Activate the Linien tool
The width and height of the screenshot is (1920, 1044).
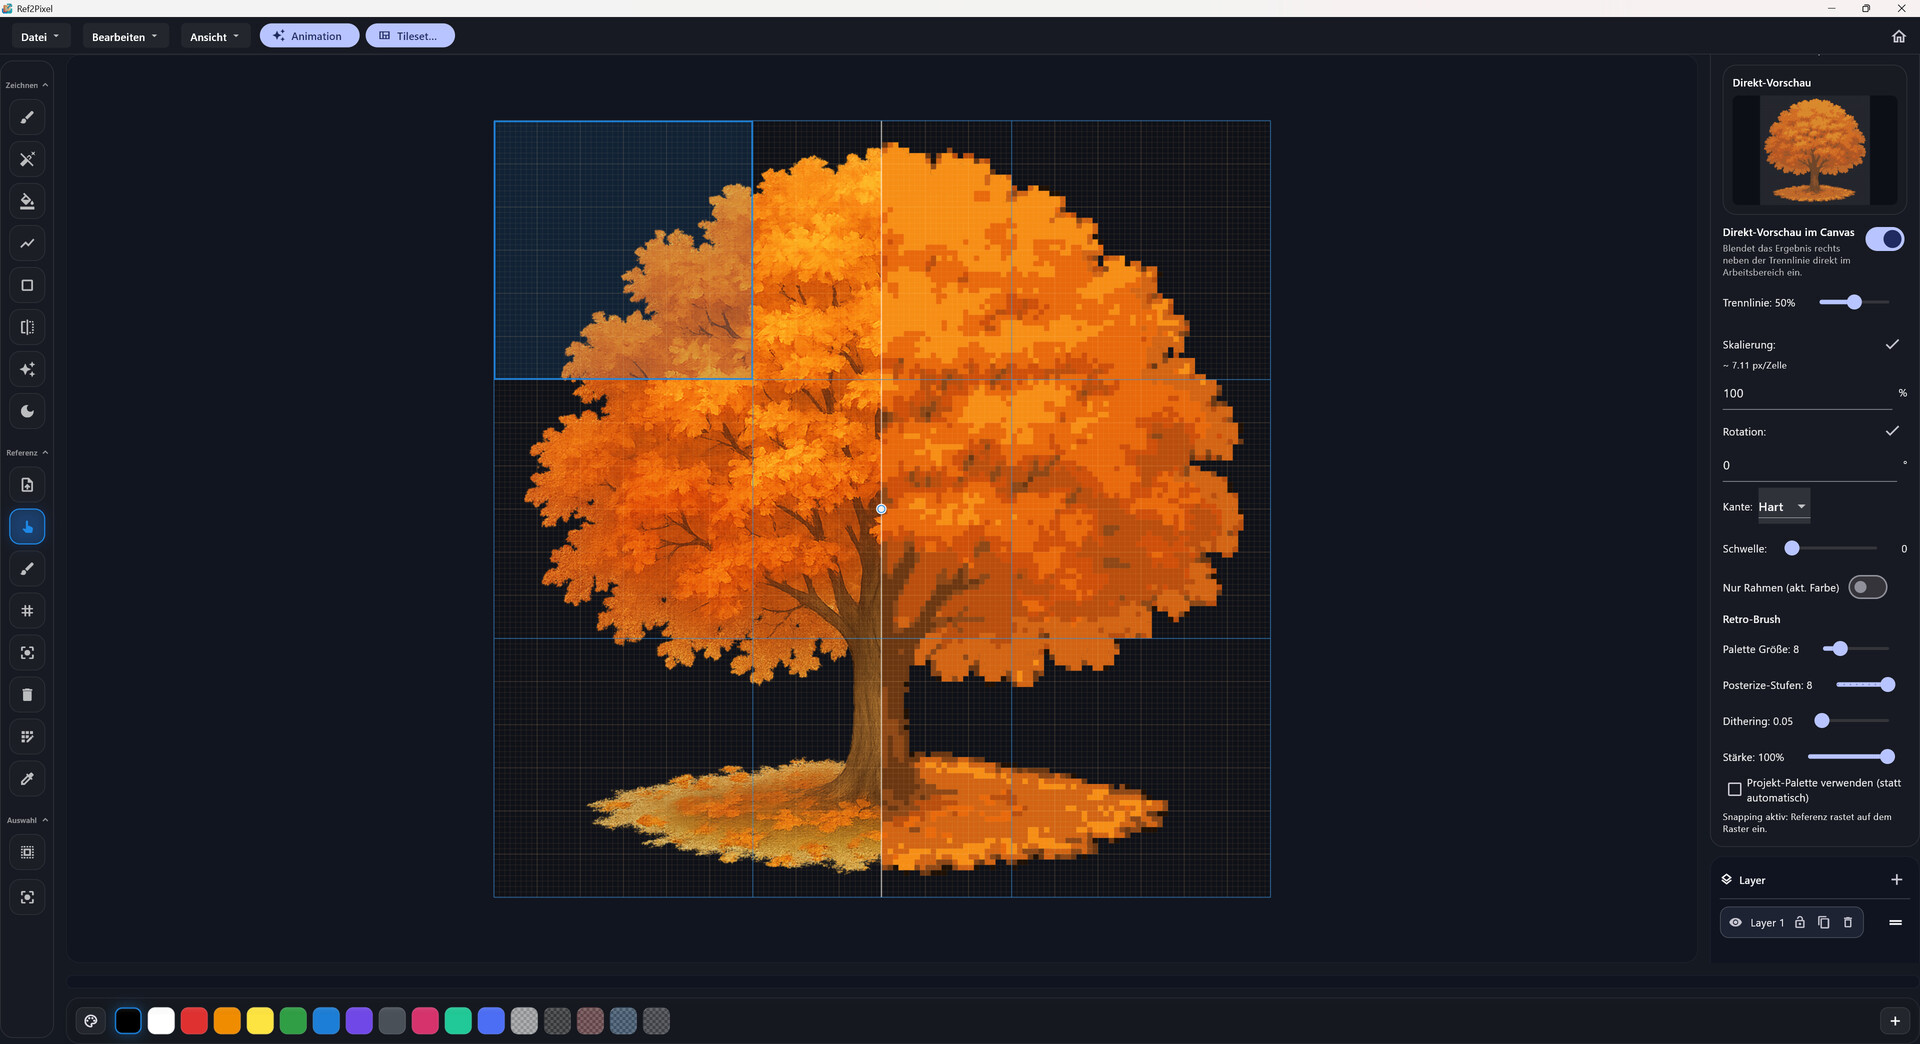[x=27, y=243]
